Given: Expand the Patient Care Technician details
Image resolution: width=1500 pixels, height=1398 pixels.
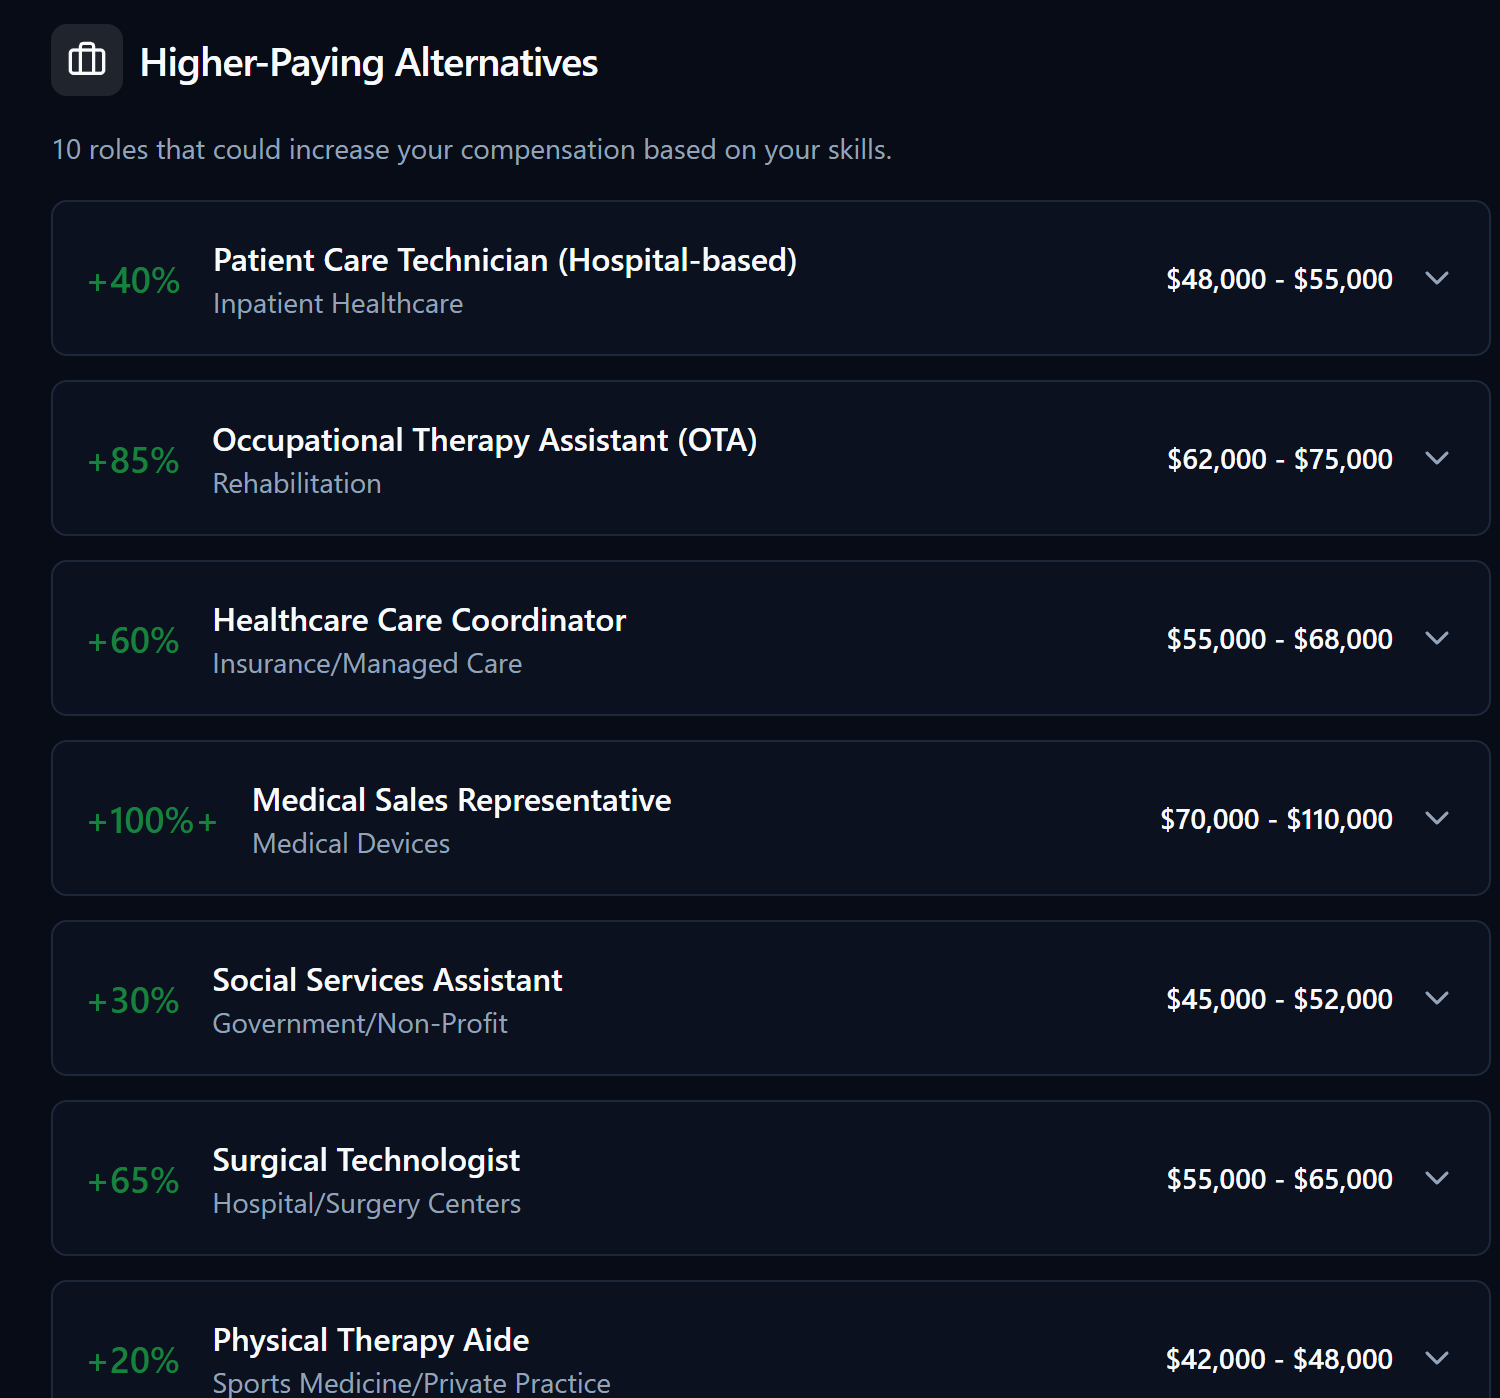Looking at the screenshot, I should click(1438, 279).
